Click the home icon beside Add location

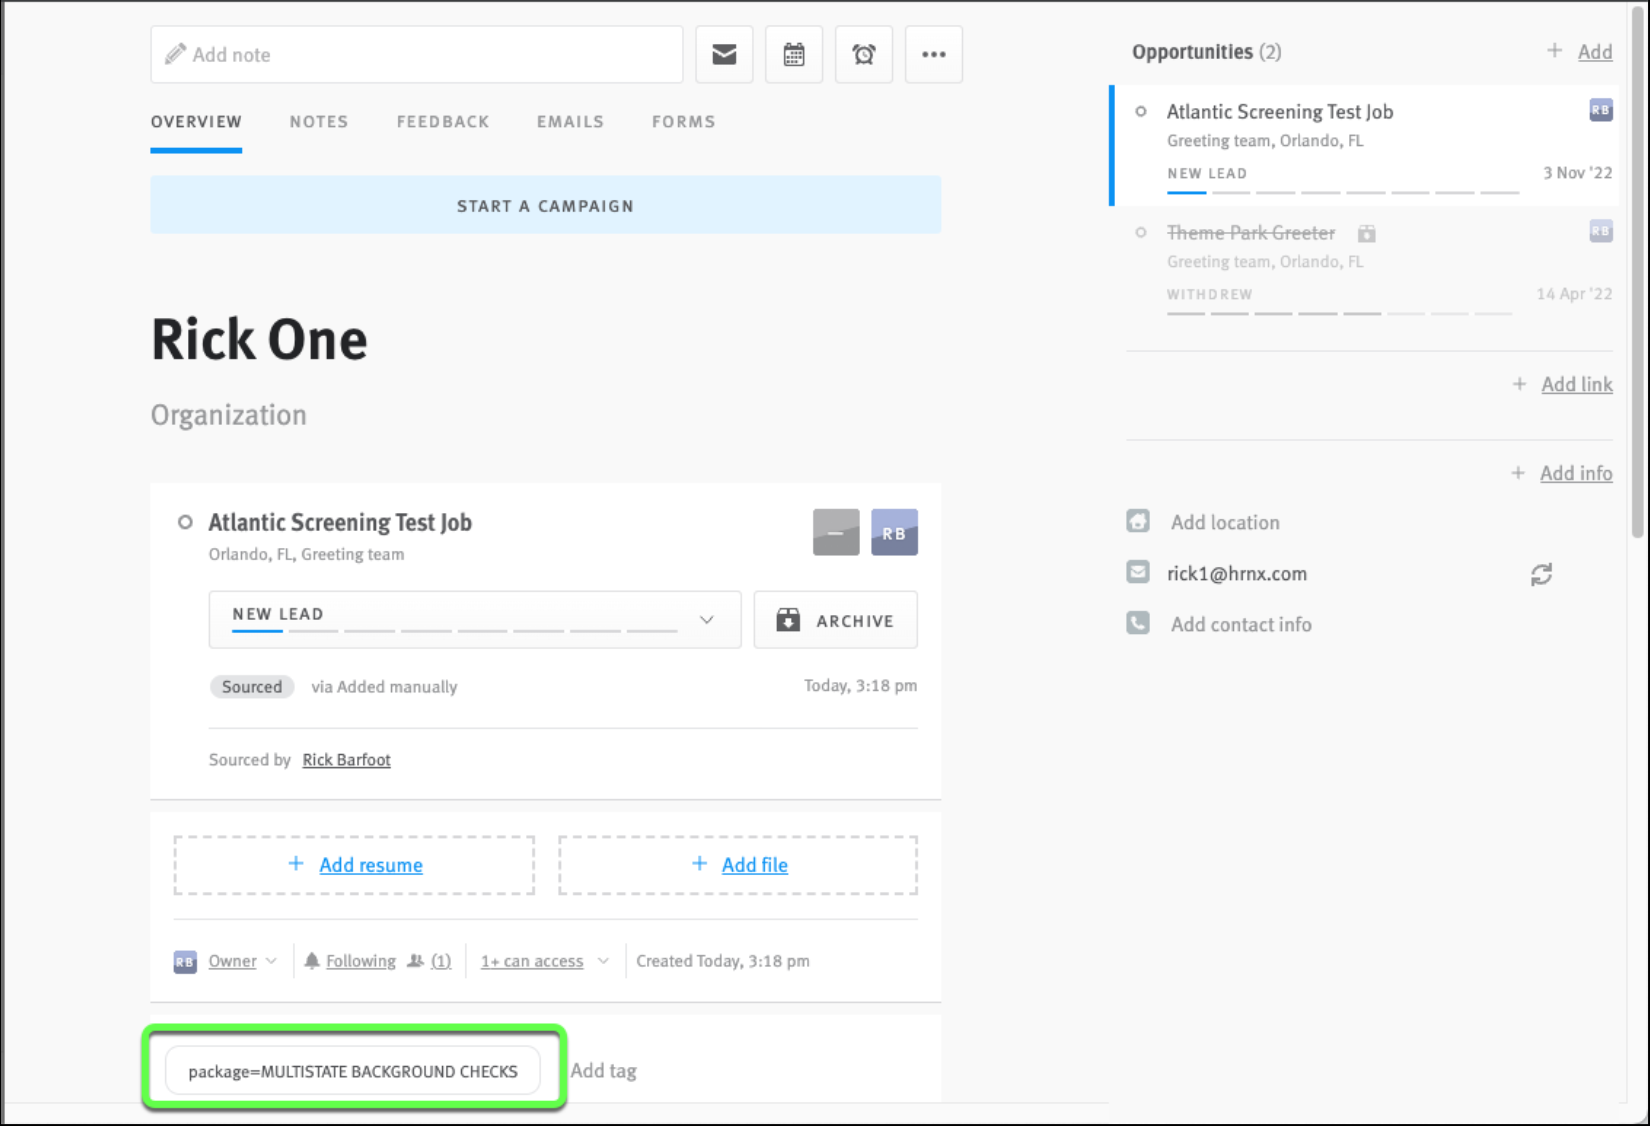pos(1138,521)
